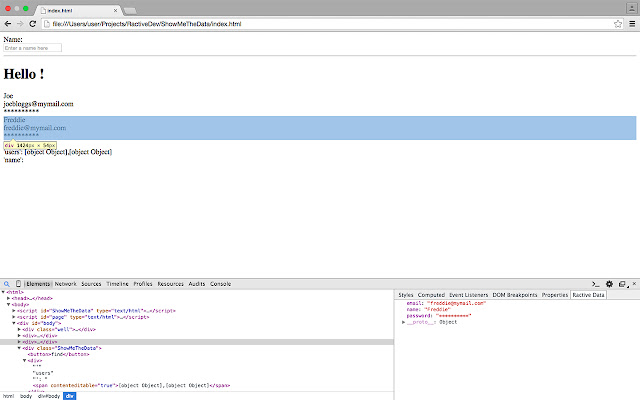
Task: Expand the script id page node
Action: pyautogui.click(x=14, y=317)
